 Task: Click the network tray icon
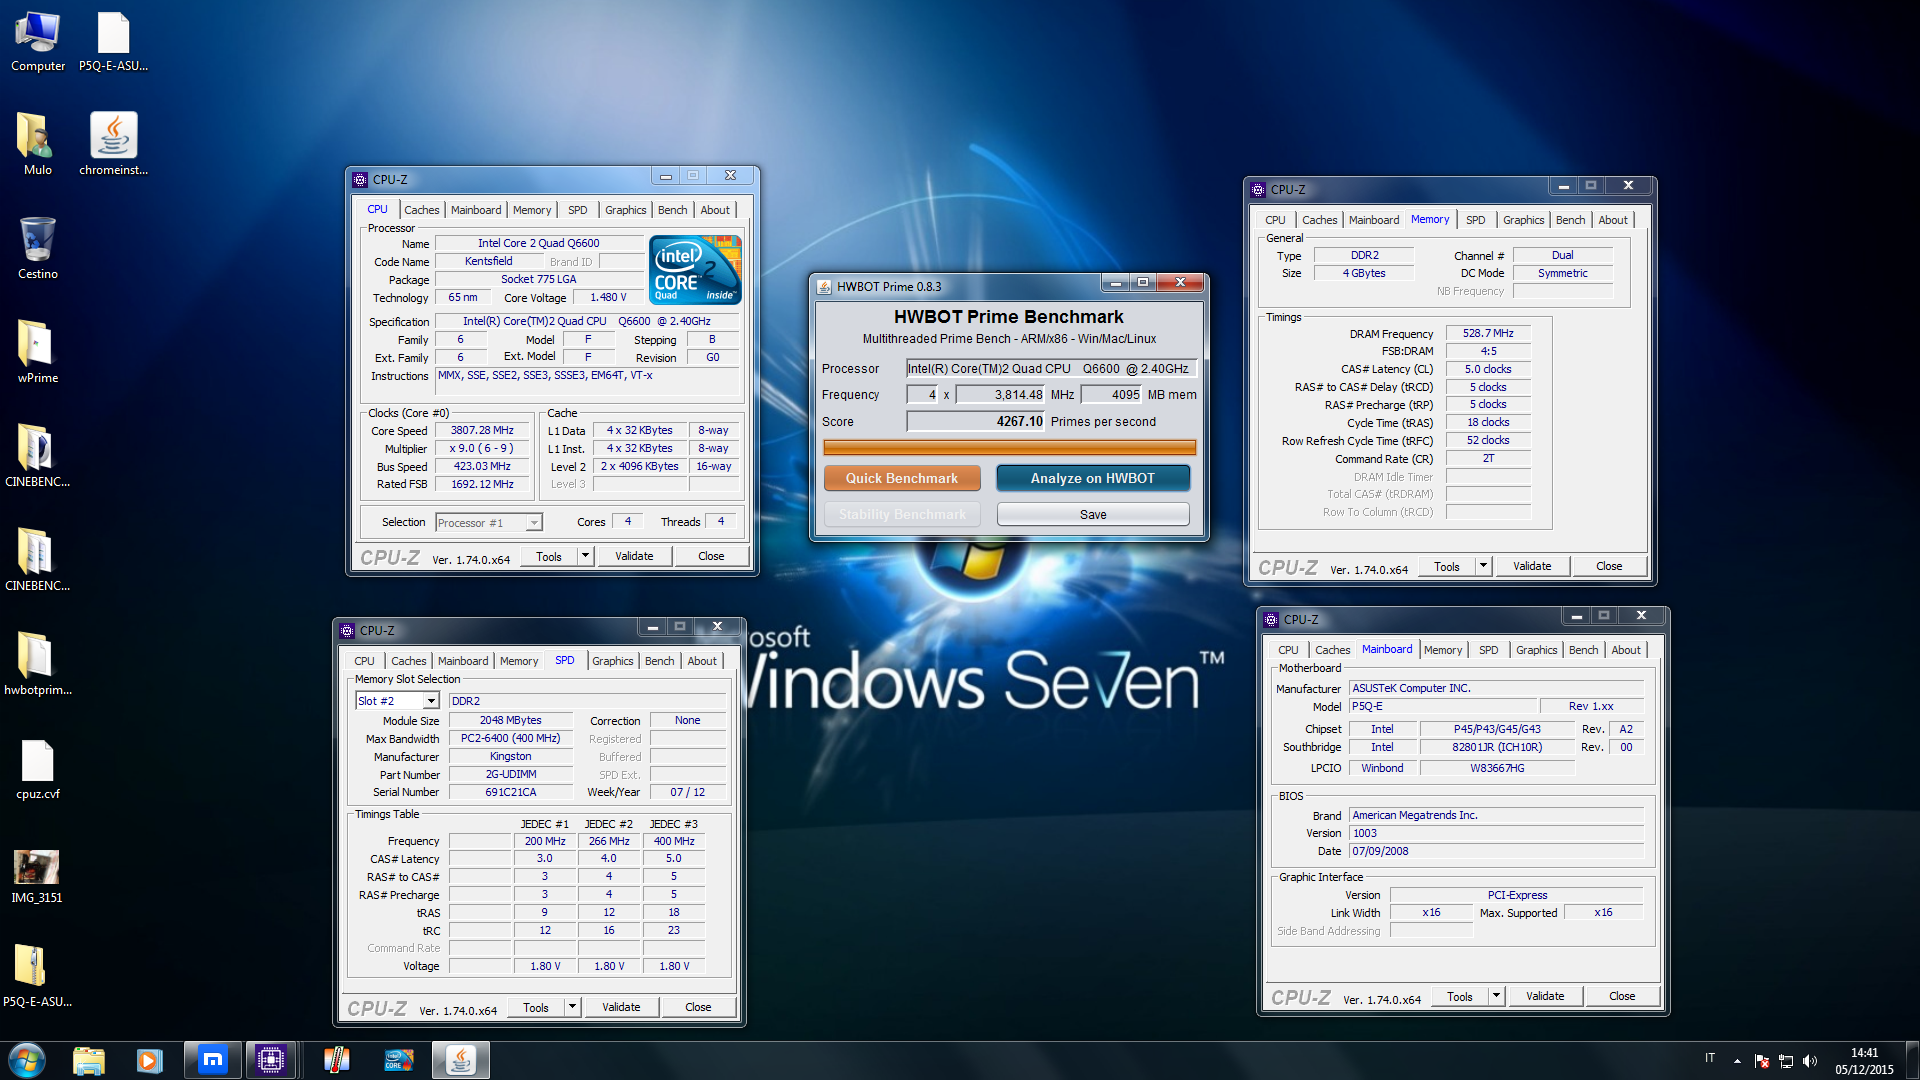pyautogui.click(x=1785, y=1061)
